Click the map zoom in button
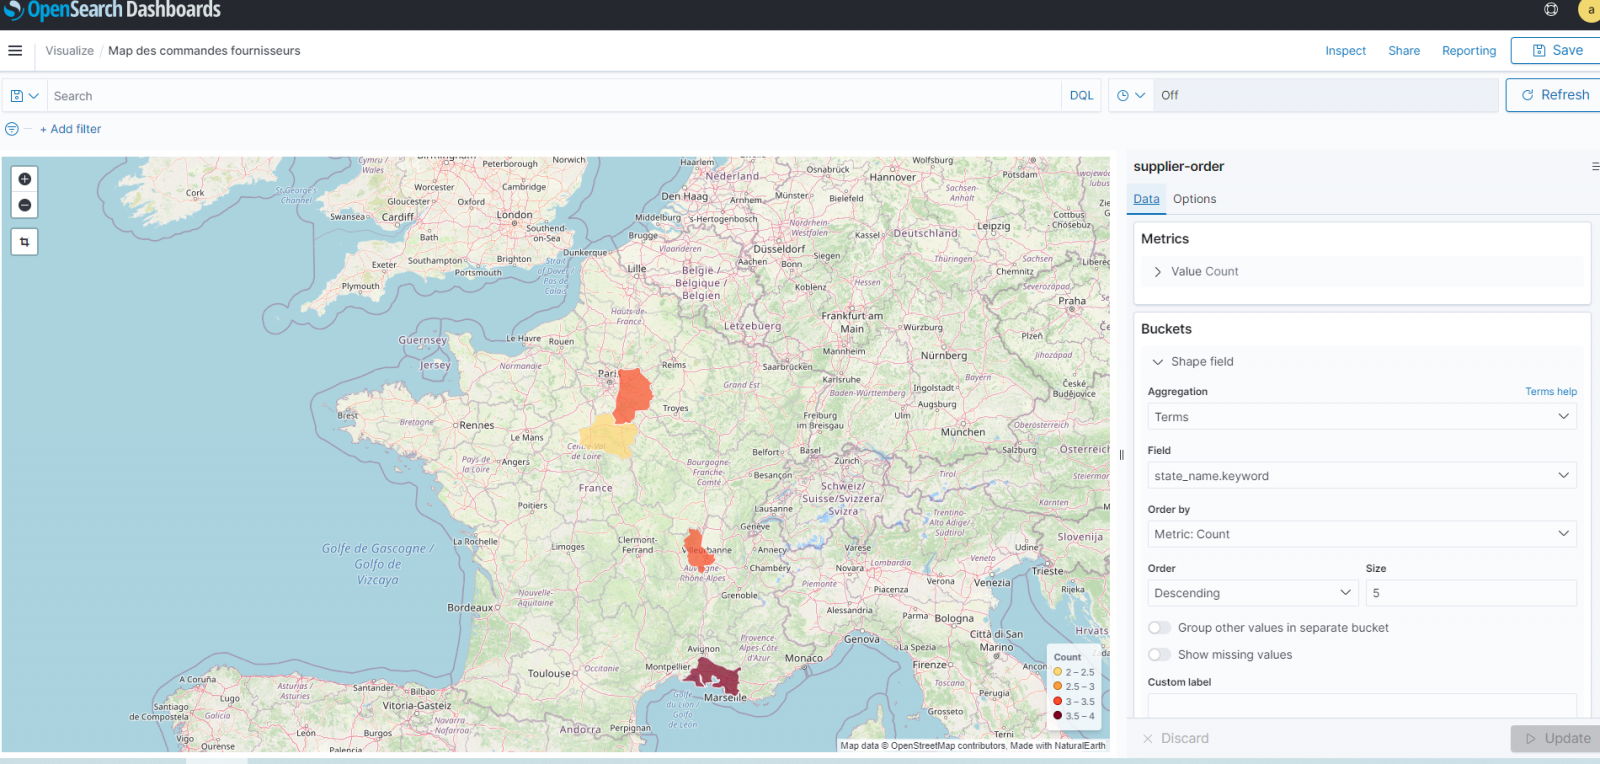This screenshot has height=764, width=1600. [x=25, y=179]
